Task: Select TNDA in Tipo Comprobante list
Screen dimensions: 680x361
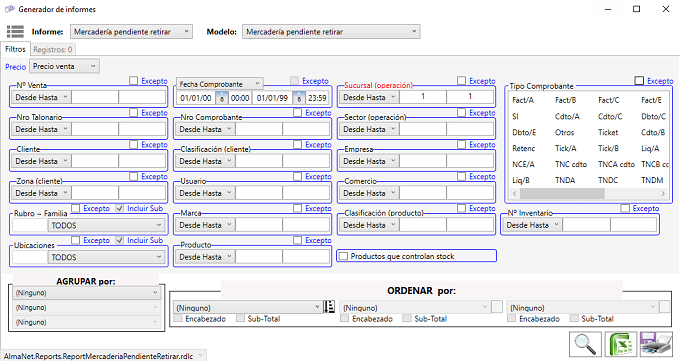Action: click(x=565, y=180)
